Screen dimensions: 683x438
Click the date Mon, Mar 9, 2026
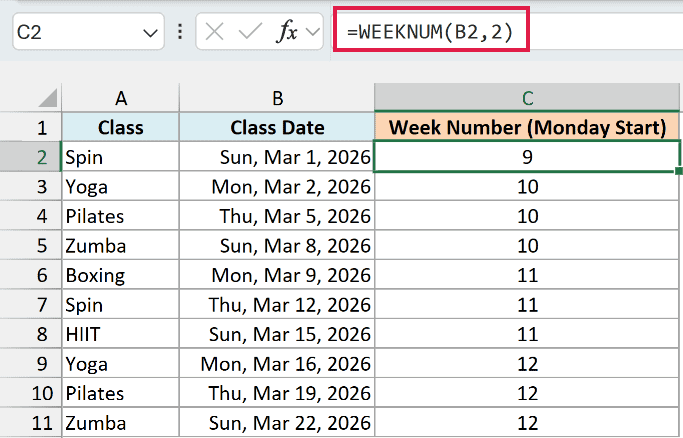pyautogui.click(x=277, y=275)
